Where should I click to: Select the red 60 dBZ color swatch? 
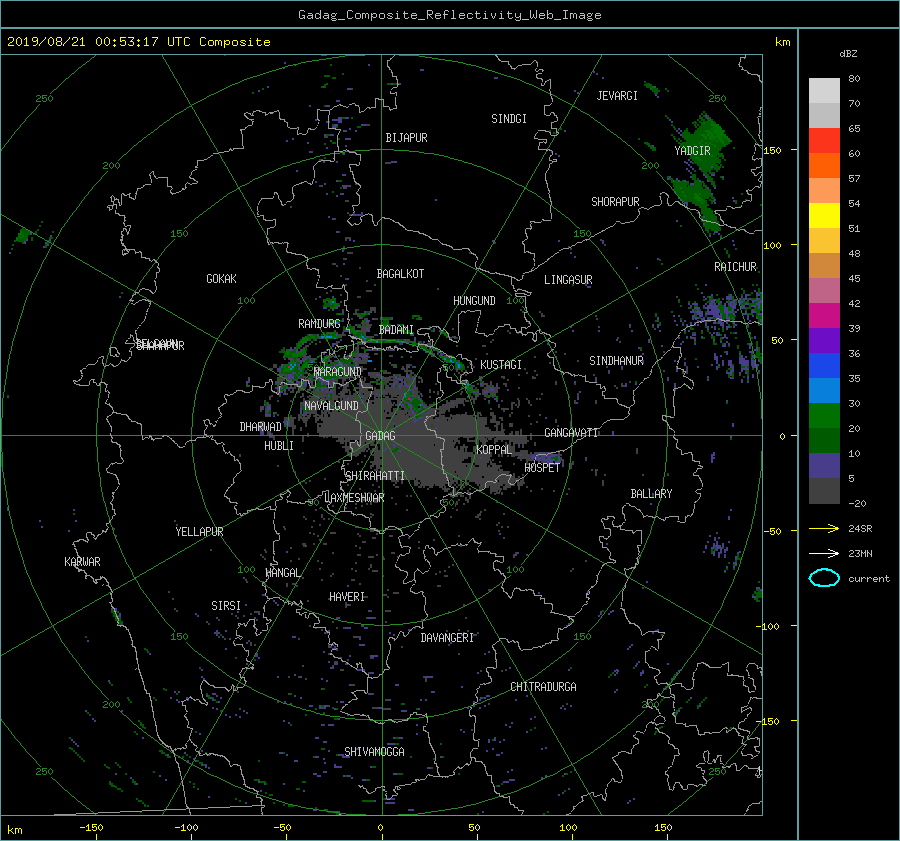click(824, 141)
